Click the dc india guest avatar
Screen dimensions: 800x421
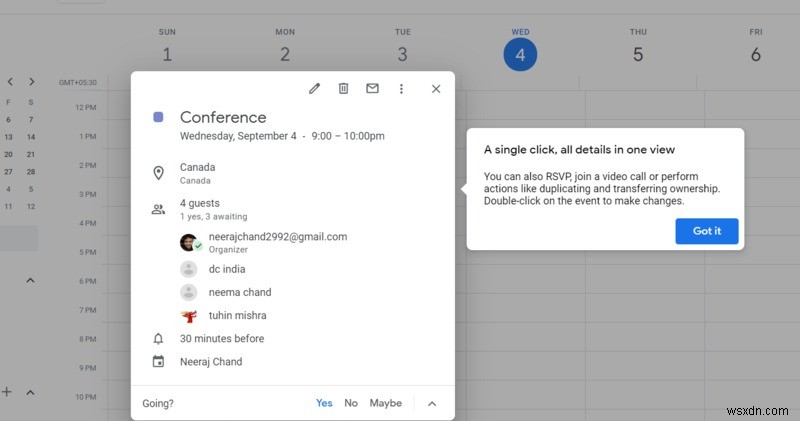(189, 269)
